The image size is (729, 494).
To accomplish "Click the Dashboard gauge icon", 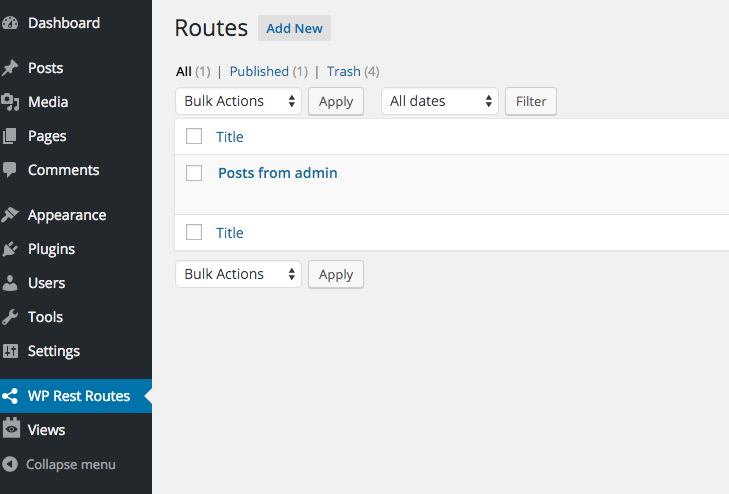I will [x=10, y=23].
